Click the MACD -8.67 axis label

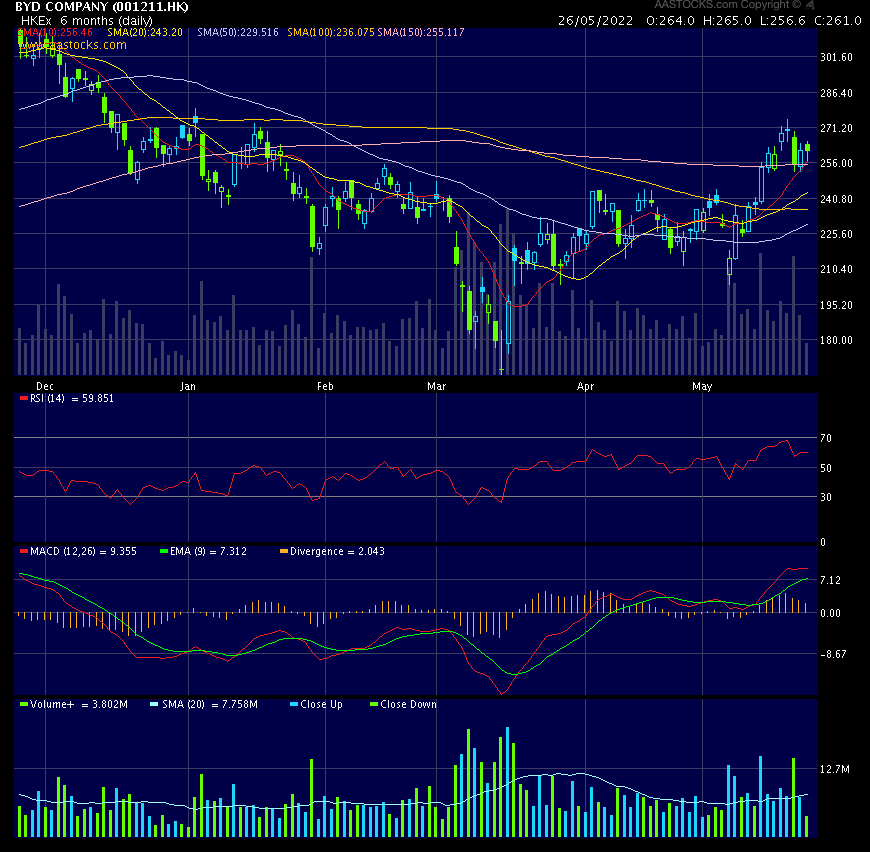point(833,654)
